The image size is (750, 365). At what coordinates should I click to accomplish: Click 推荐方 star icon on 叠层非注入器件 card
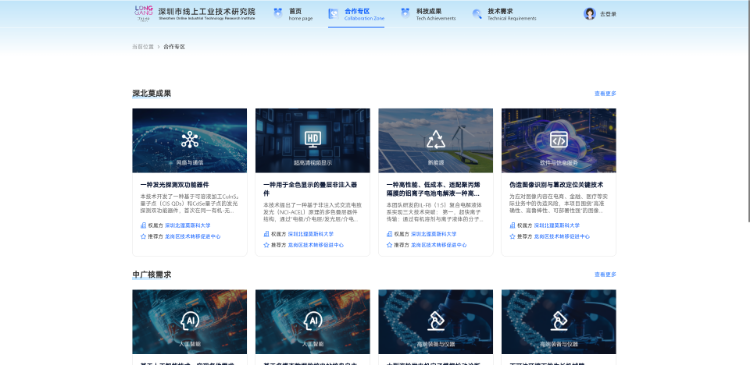point(266,245)
